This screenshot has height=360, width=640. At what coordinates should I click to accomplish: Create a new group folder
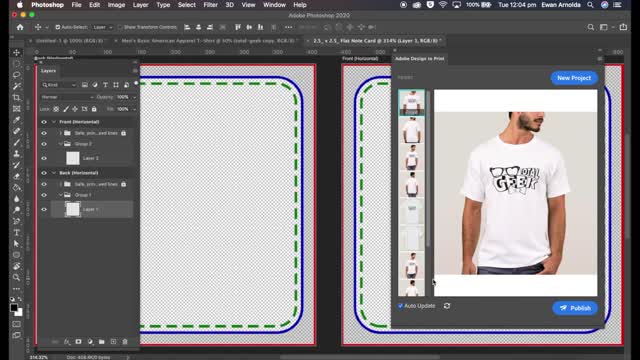(x=102, y=342)
